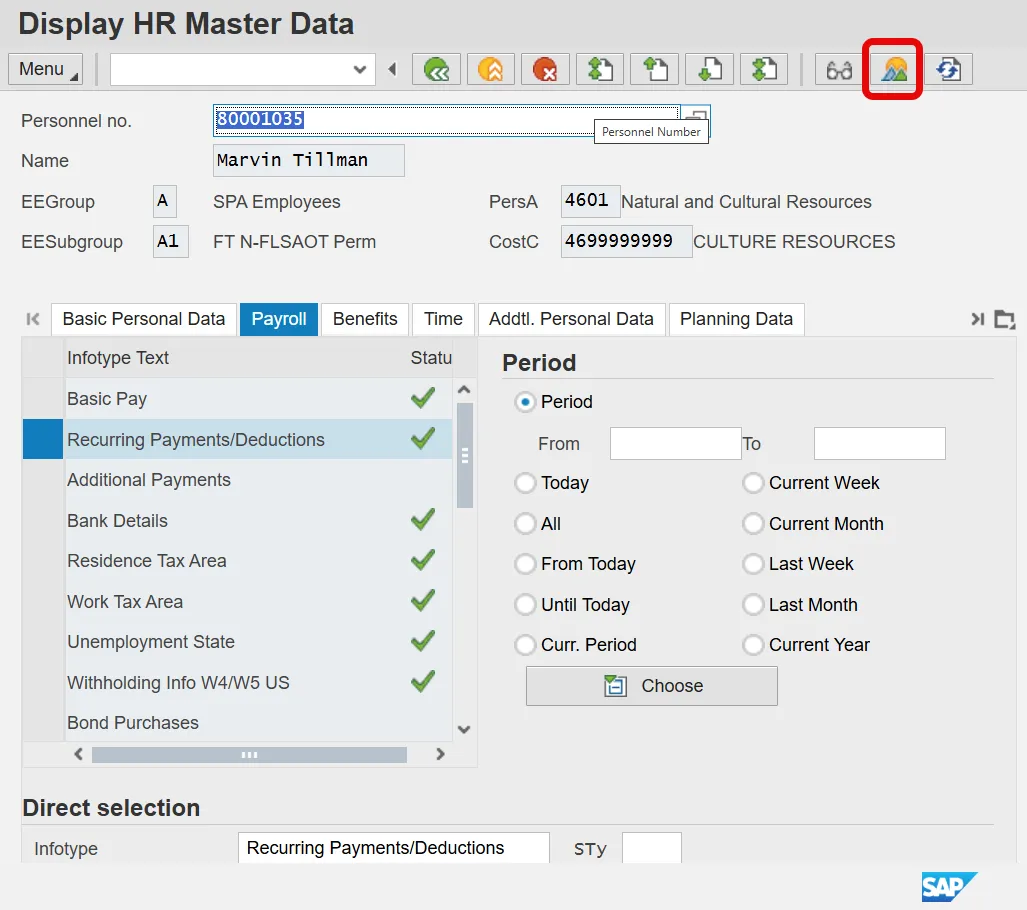Open the Basic Personal Data tab

[144, 319]
